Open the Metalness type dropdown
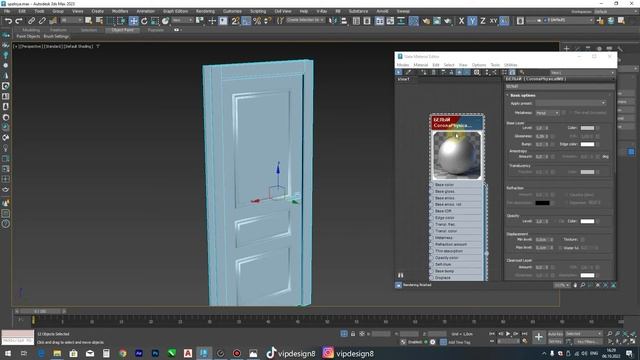This screenshot has width=640, height=360. click(547, 113)
